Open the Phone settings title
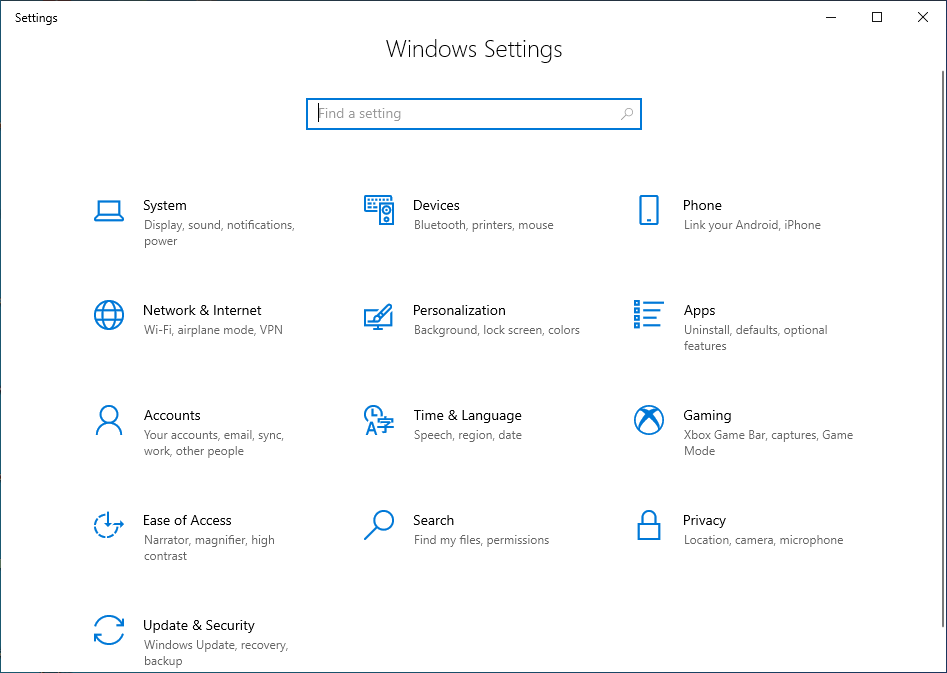Viewport: 947px width, 673px height. (x=702, y=205)
